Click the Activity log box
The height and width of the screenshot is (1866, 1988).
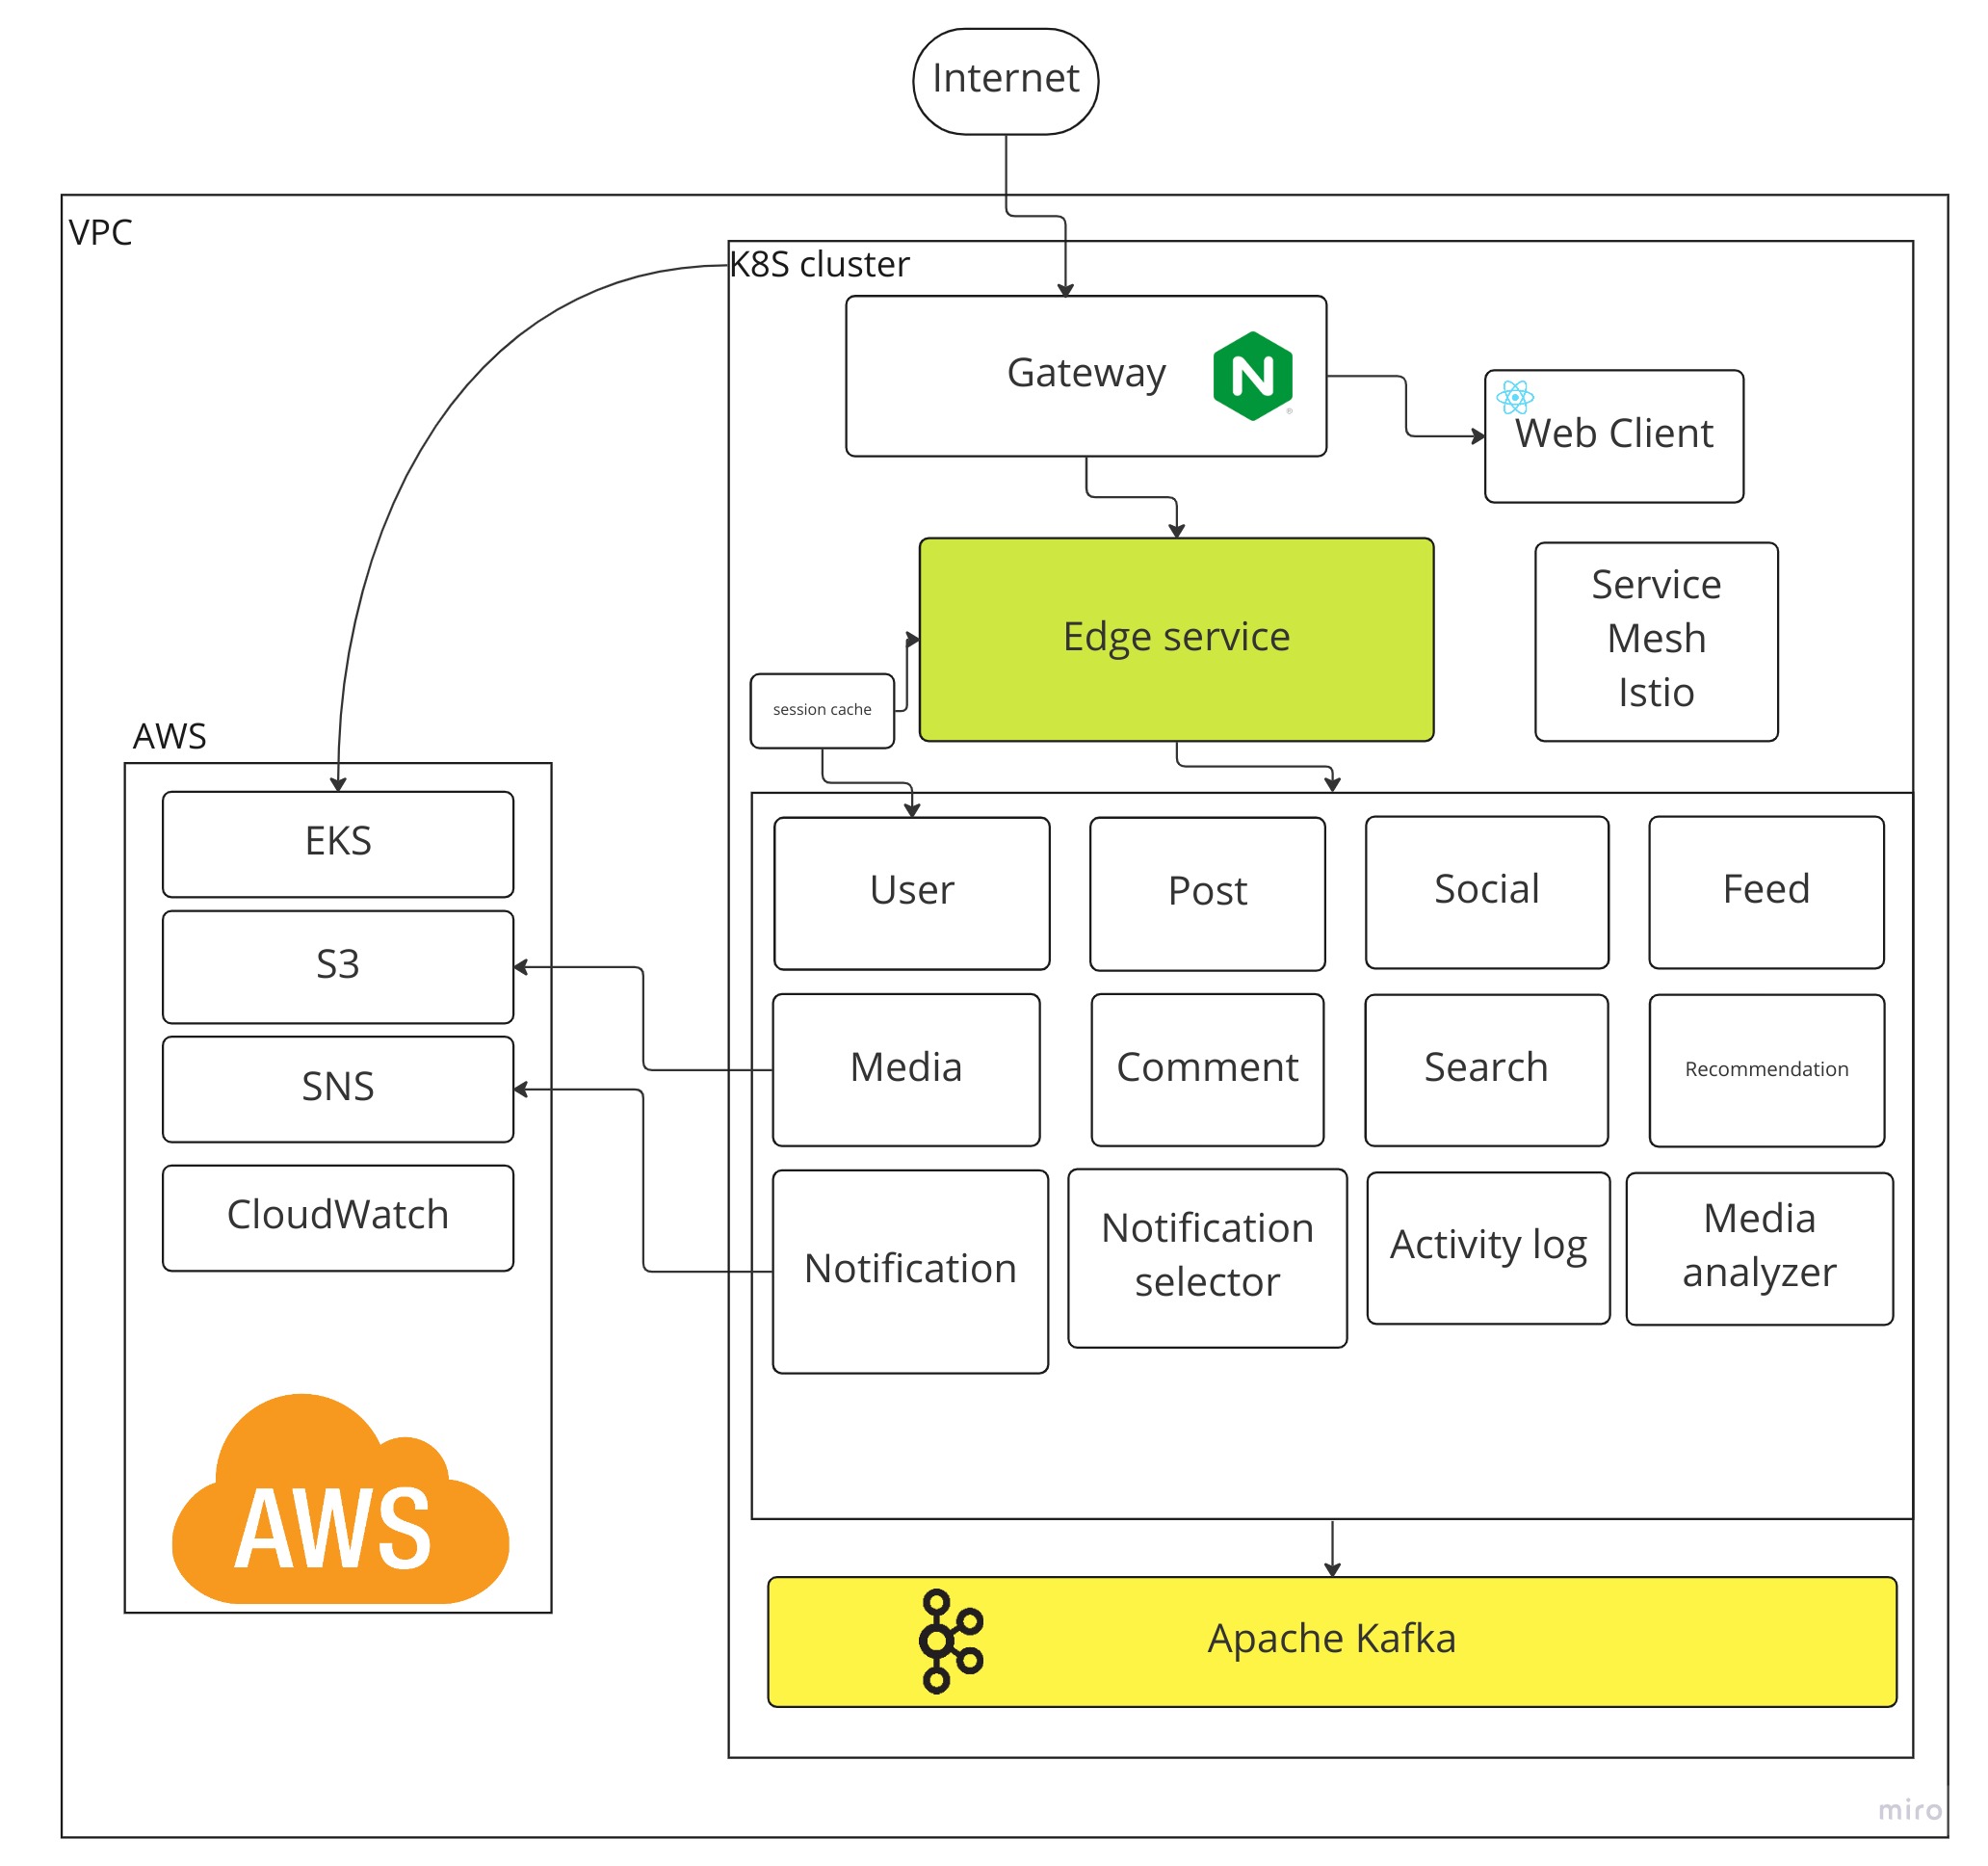[1488, 1246]
